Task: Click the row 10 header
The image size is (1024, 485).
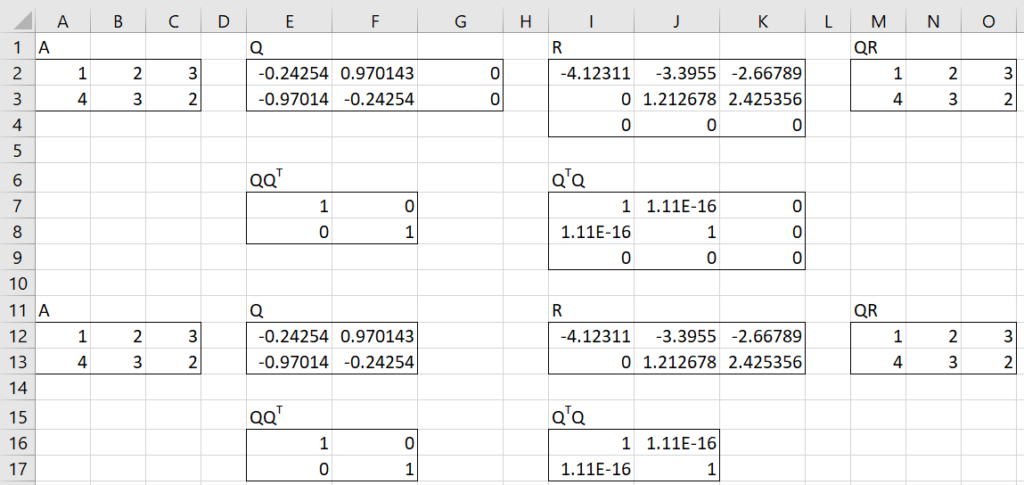Action: pos(15,283)
